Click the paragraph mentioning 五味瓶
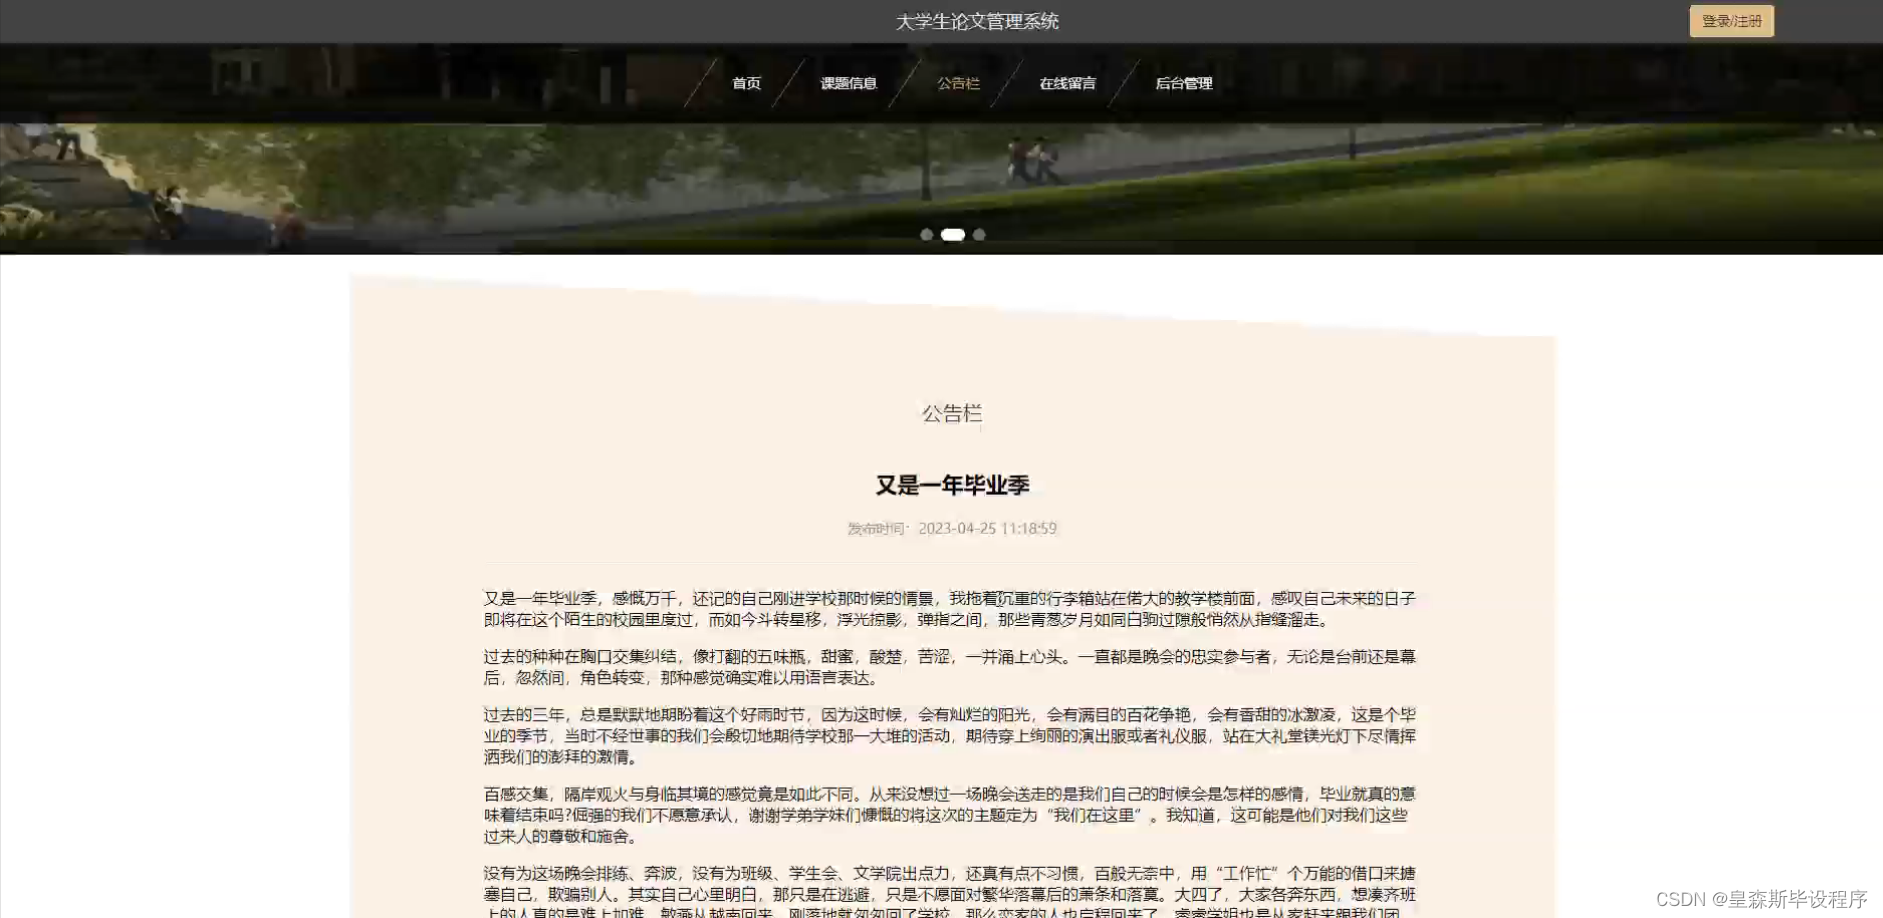The image size is (1883, 918). (x=950, y=666)
